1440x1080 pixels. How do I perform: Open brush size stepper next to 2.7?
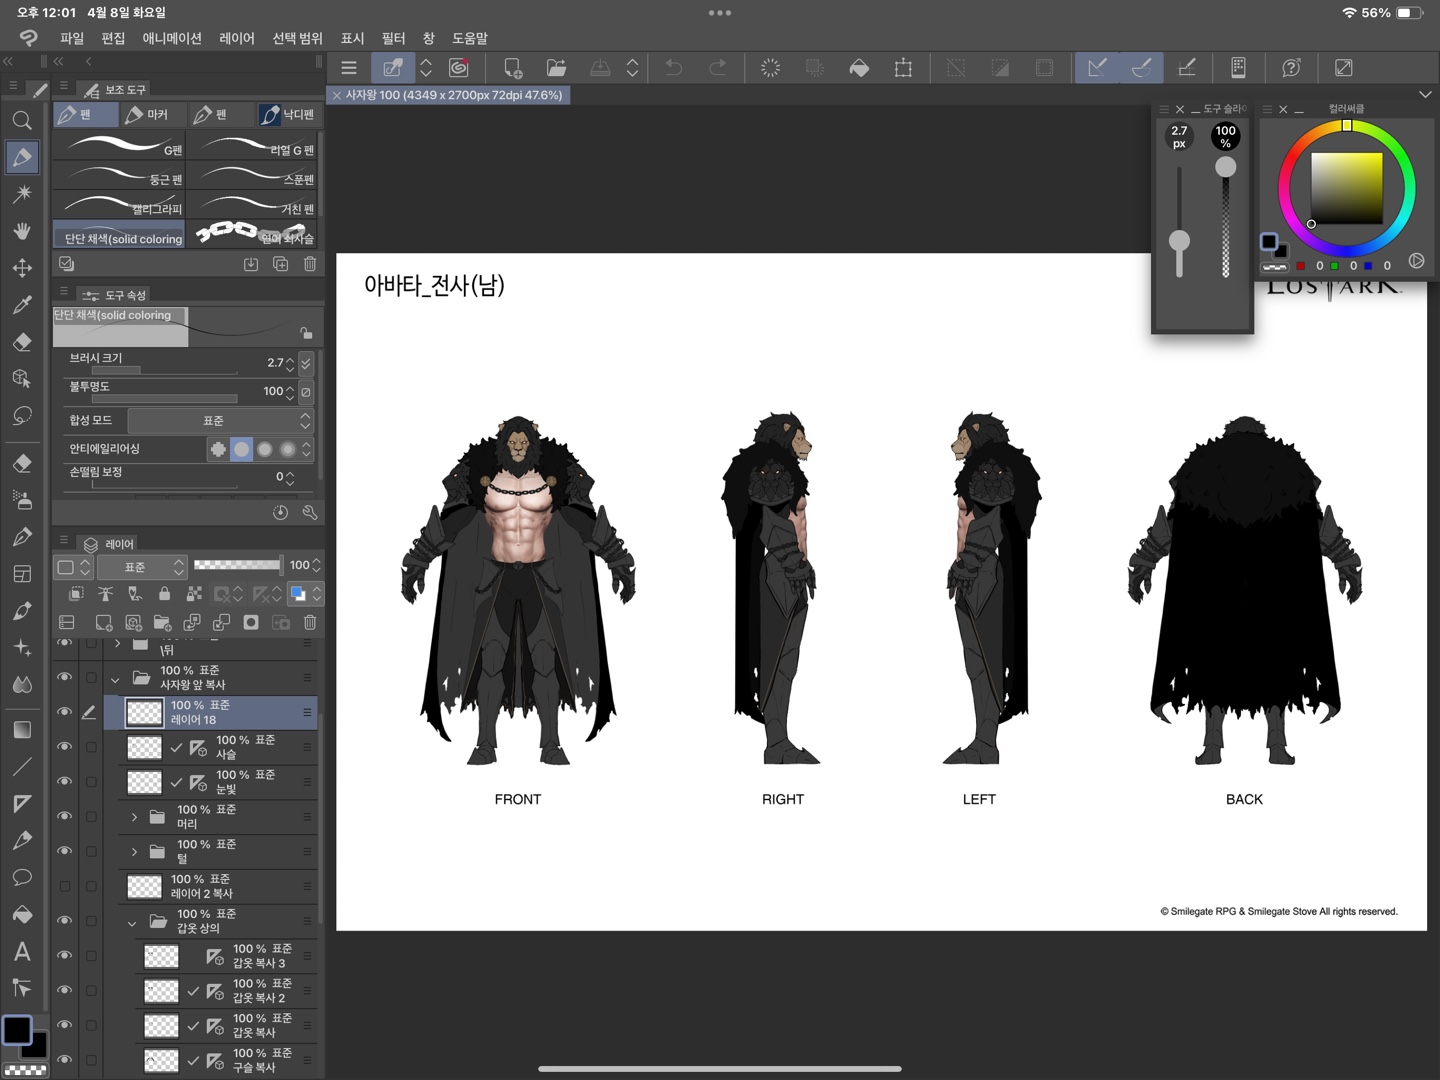[290, 364]
